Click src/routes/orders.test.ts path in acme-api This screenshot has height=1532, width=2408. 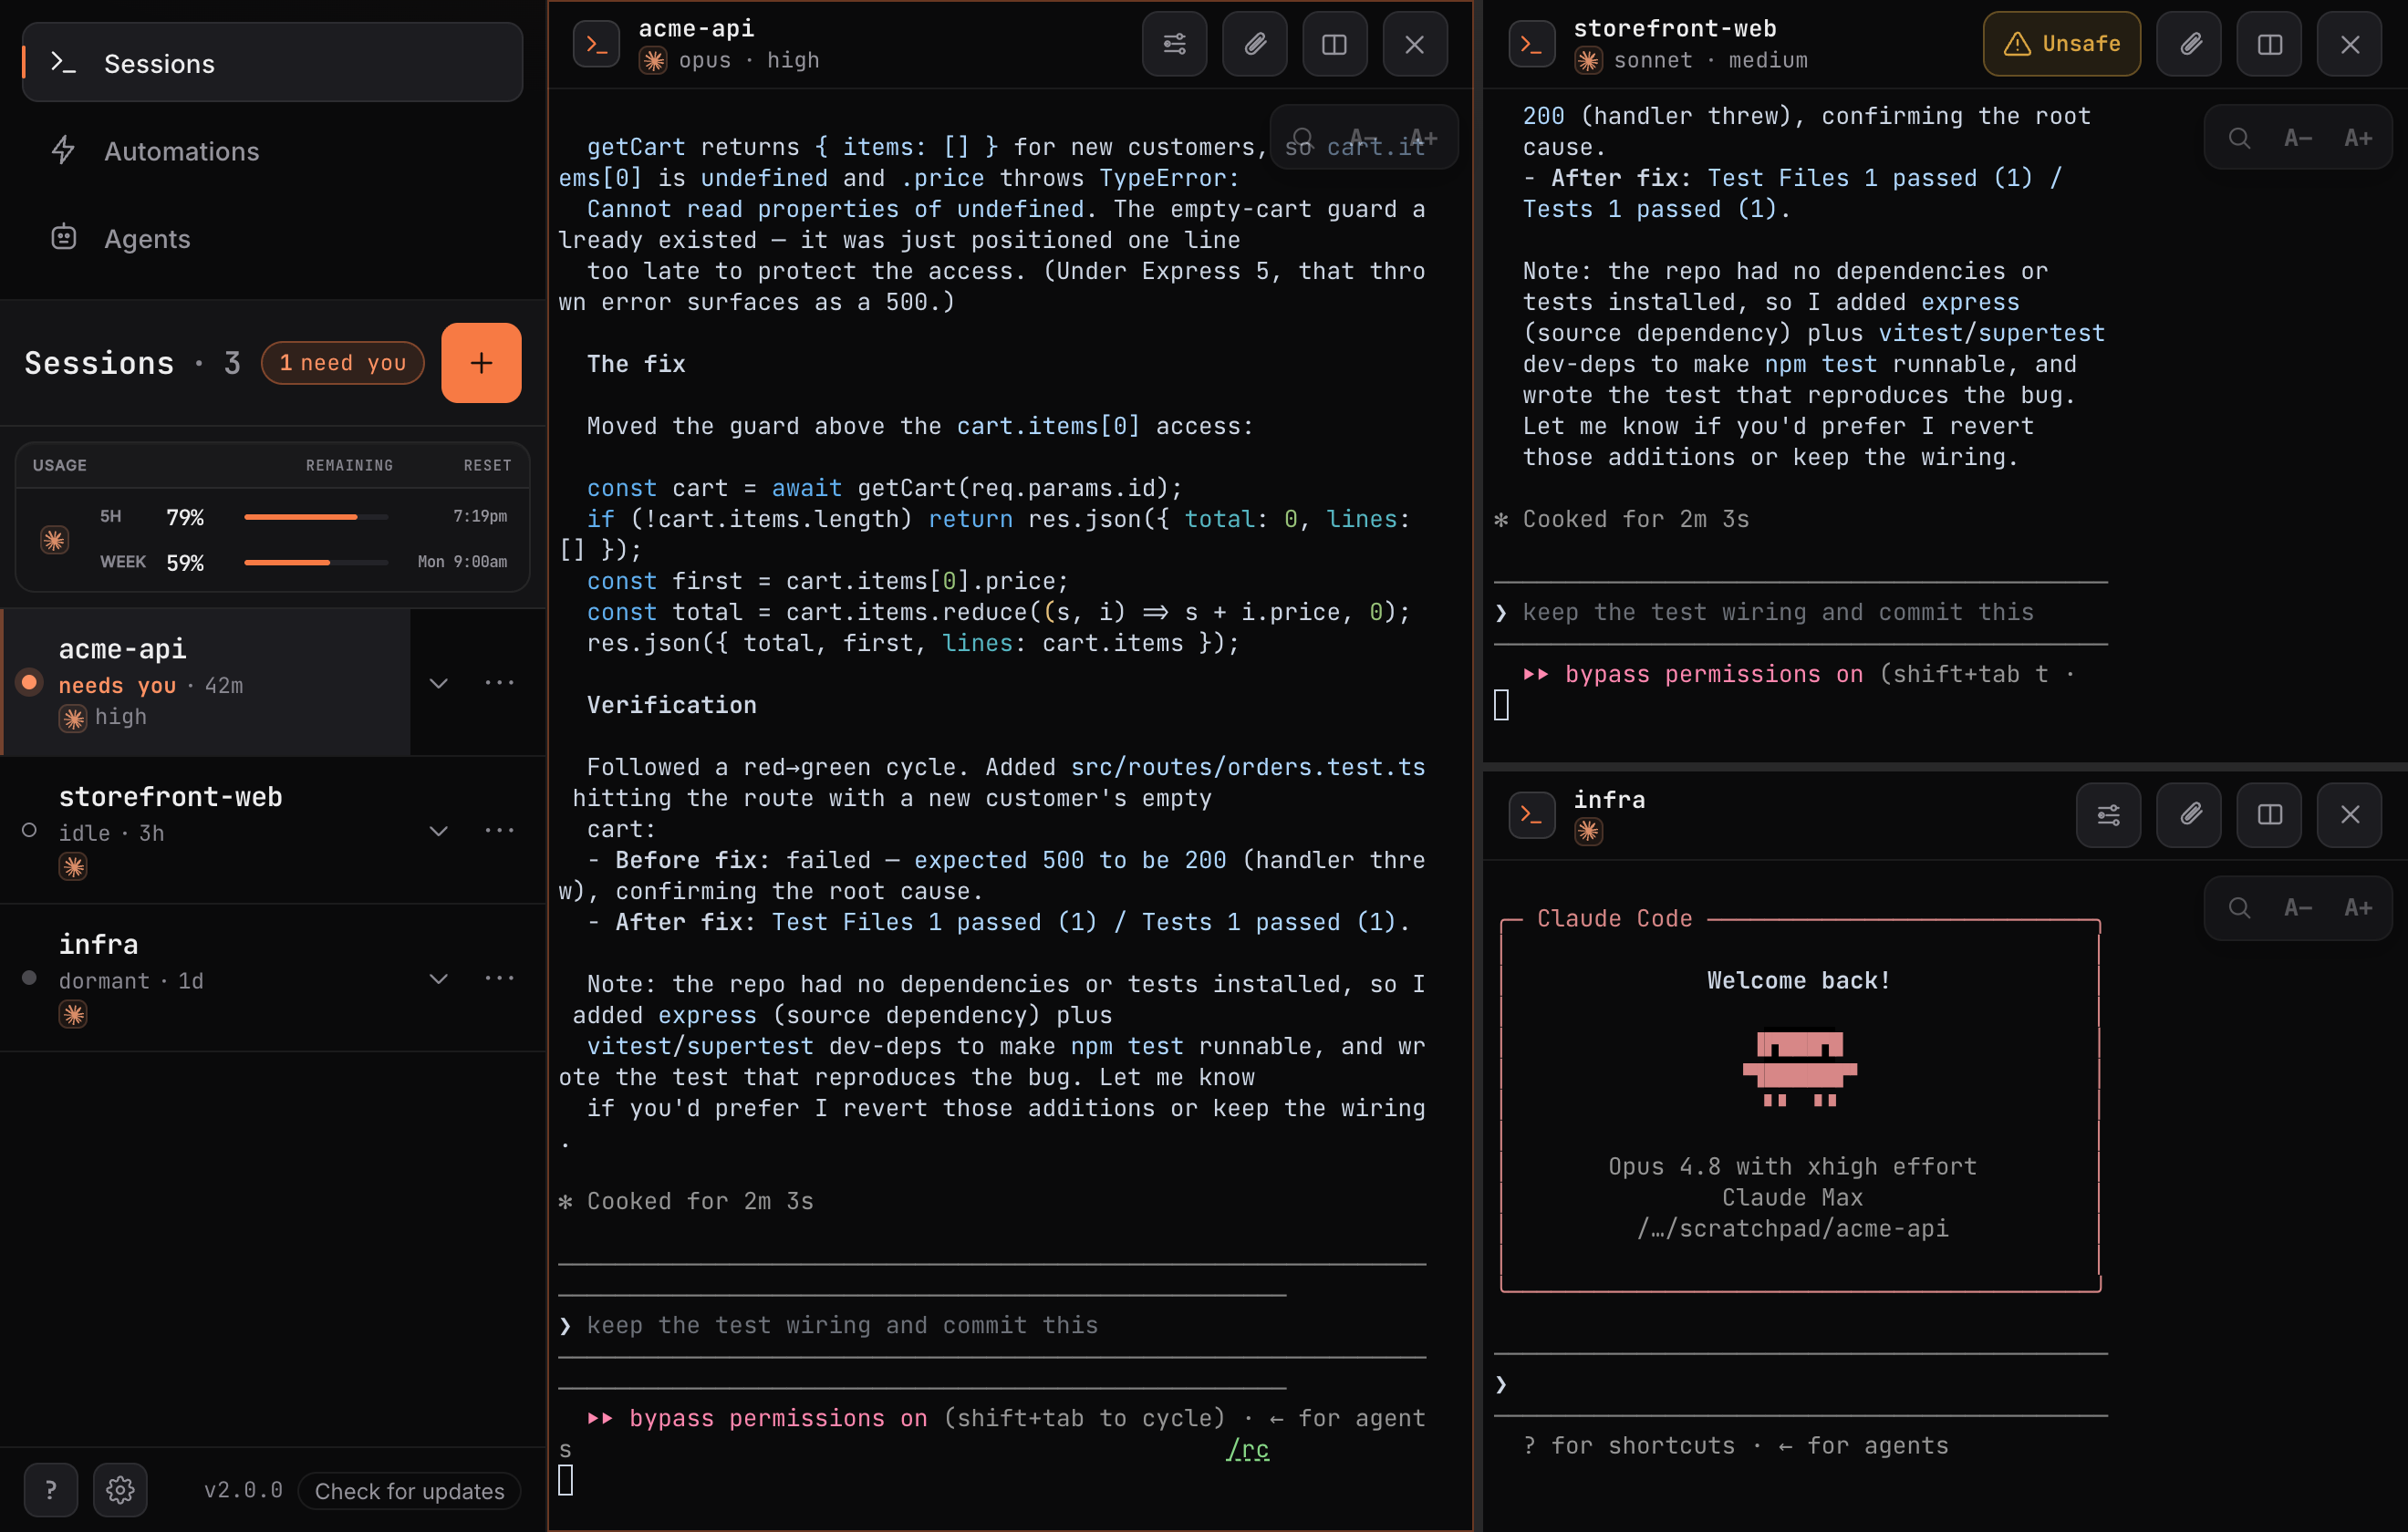point(1248,768)
